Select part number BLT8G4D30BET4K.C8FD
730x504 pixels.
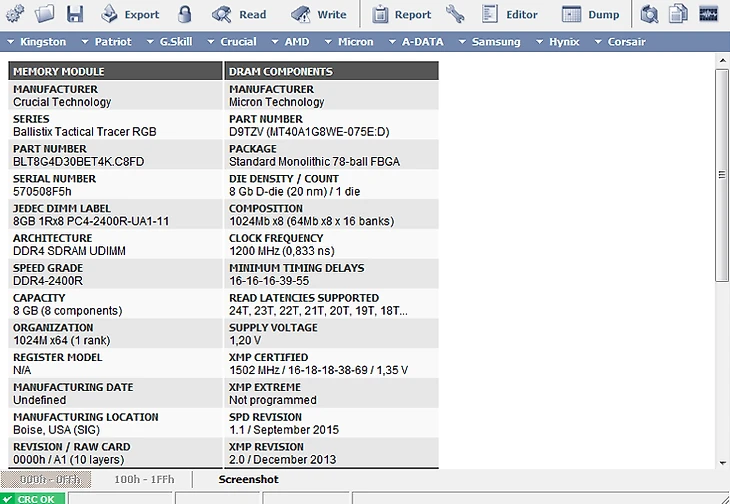tap(79, 162)
